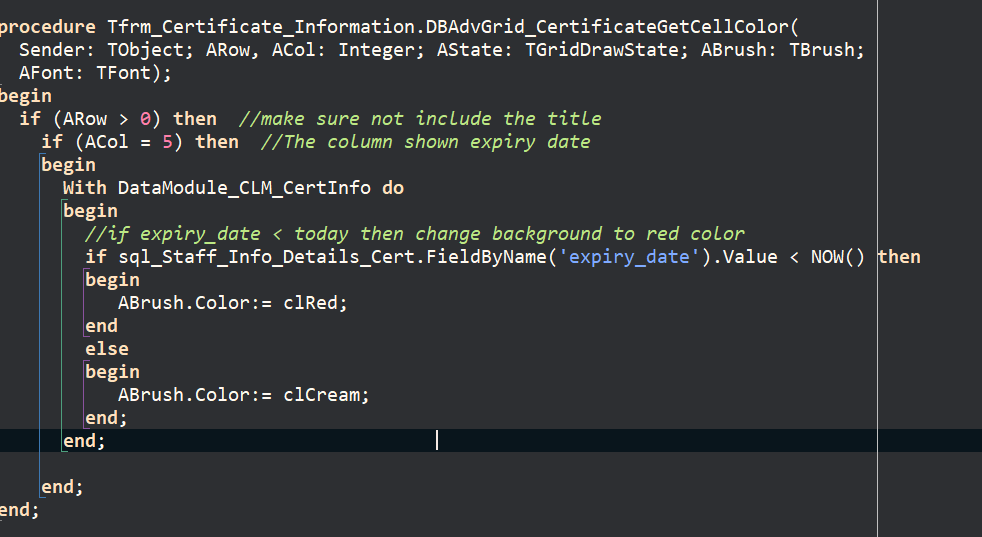The height and width of the screenshot is (537, 982).
Task: Click 'Sender: TObject' parameter
Action: click(101, 50)
